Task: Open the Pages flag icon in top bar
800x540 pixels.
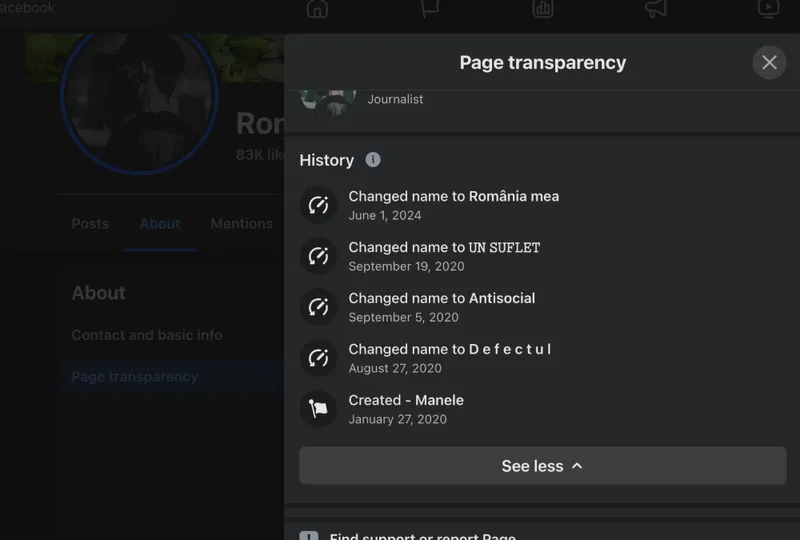Action: click(430, 9)
